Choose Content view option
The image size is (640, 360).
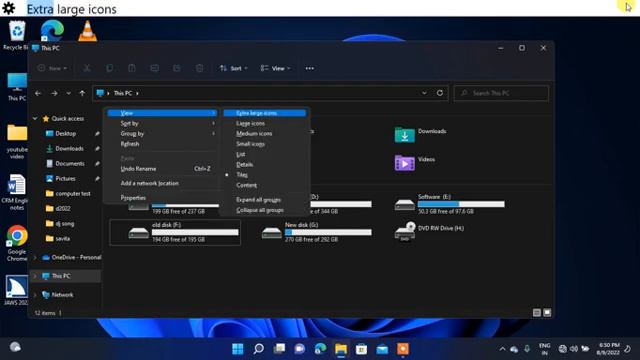247,185
